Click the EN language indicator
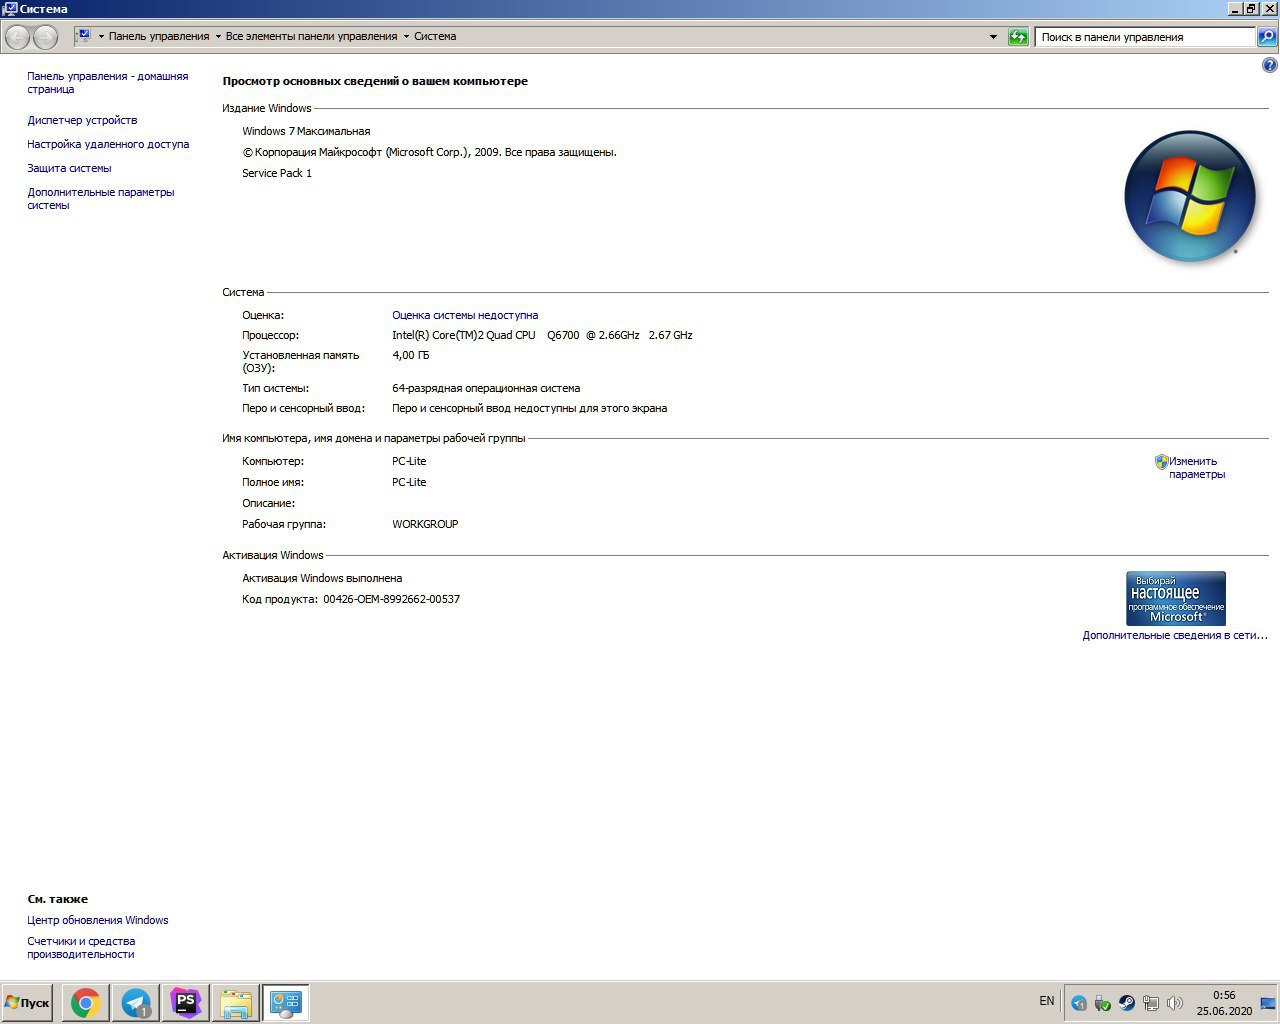The width and height of the screenshot is (1280, 1024). point(1047,1001)
